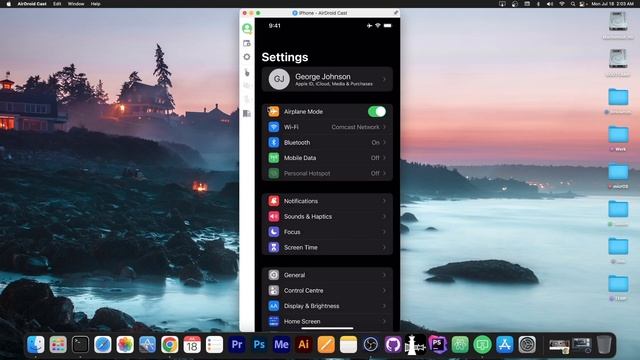Tap the "General" label
This screenshot has width=640, height=360.
pyautogui.click(x=294, y=275)
